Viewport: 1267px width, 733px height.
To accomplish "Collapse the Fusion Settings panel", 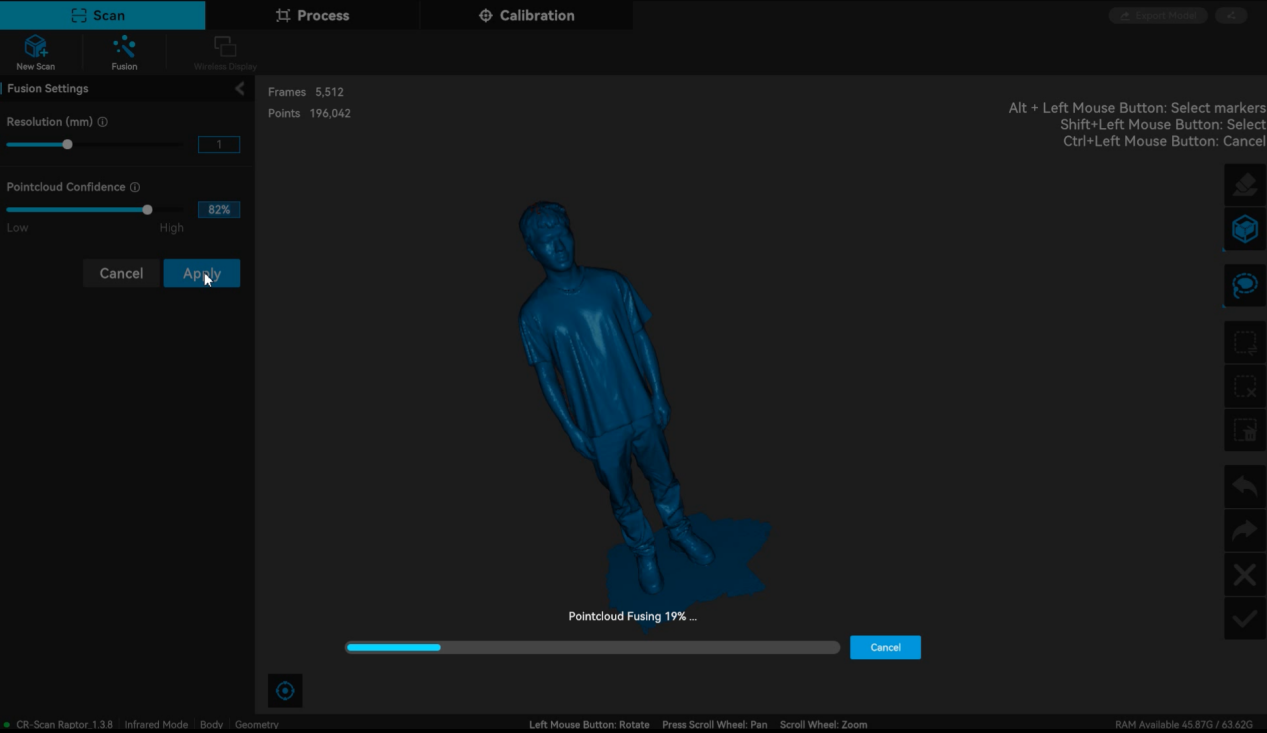I will [x=240, y=88].
